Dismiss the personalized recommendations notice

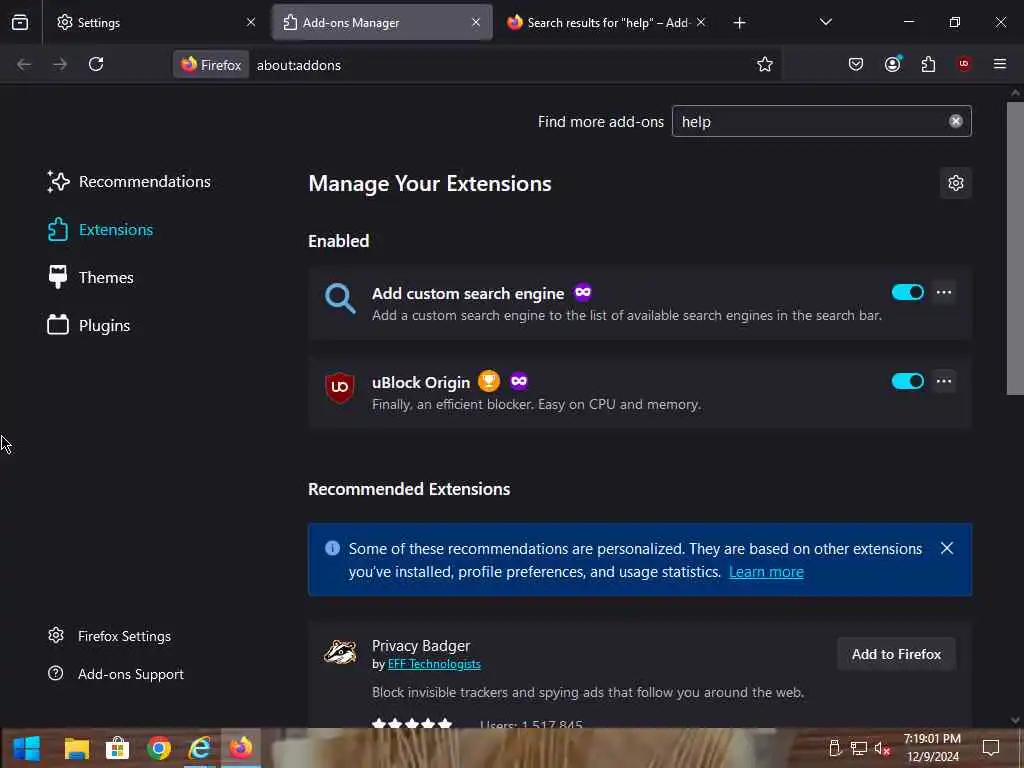coord(947,549)
